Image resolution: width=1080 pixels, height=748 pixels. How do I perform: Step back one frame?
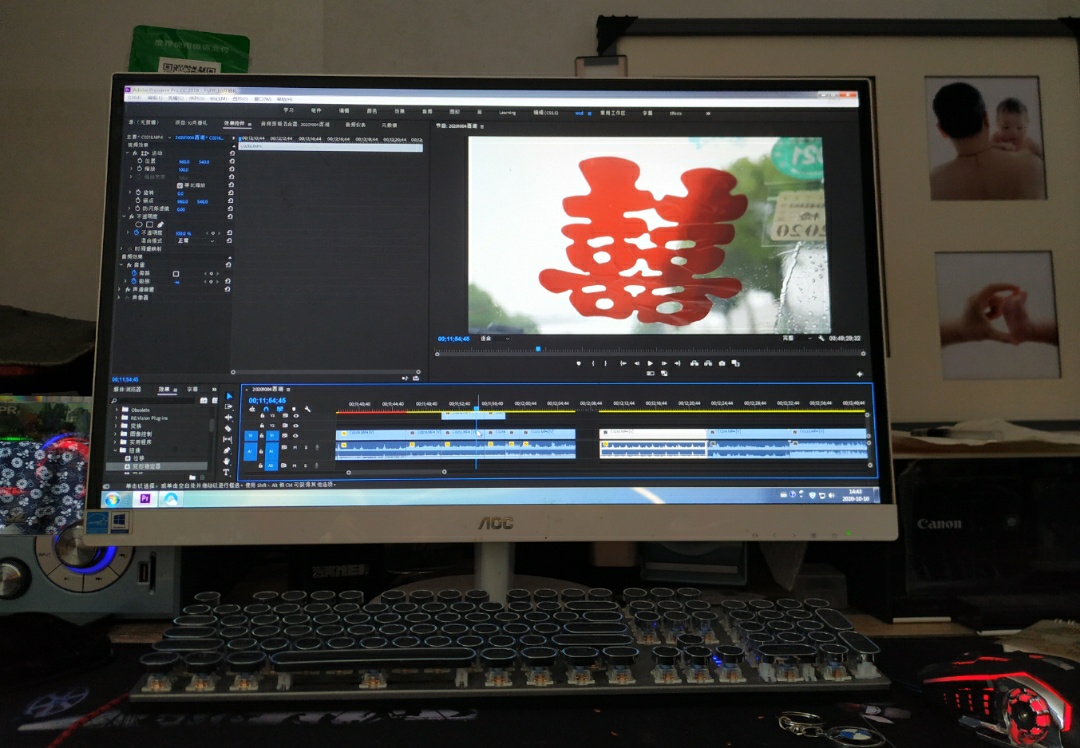click(636, 363)
